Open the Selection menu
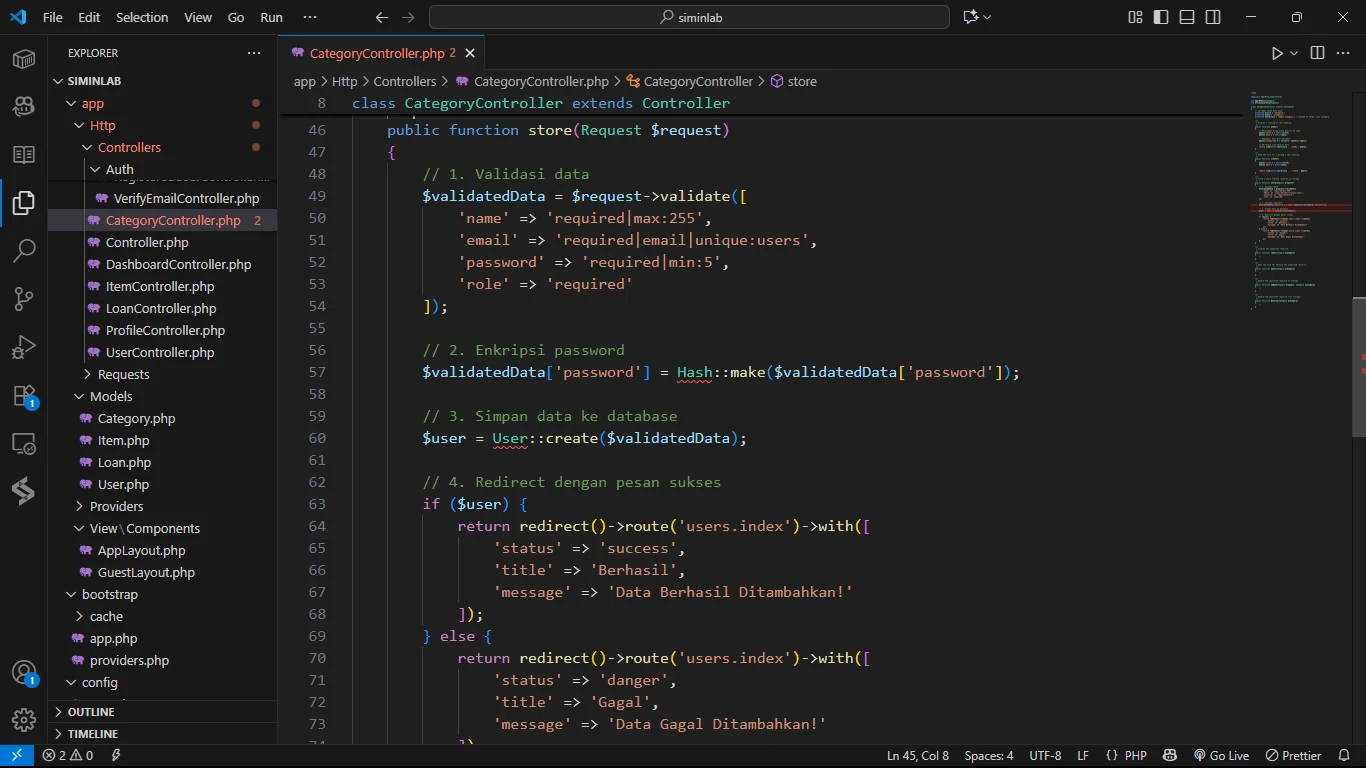1366x768 pixels. click(142, 17)
